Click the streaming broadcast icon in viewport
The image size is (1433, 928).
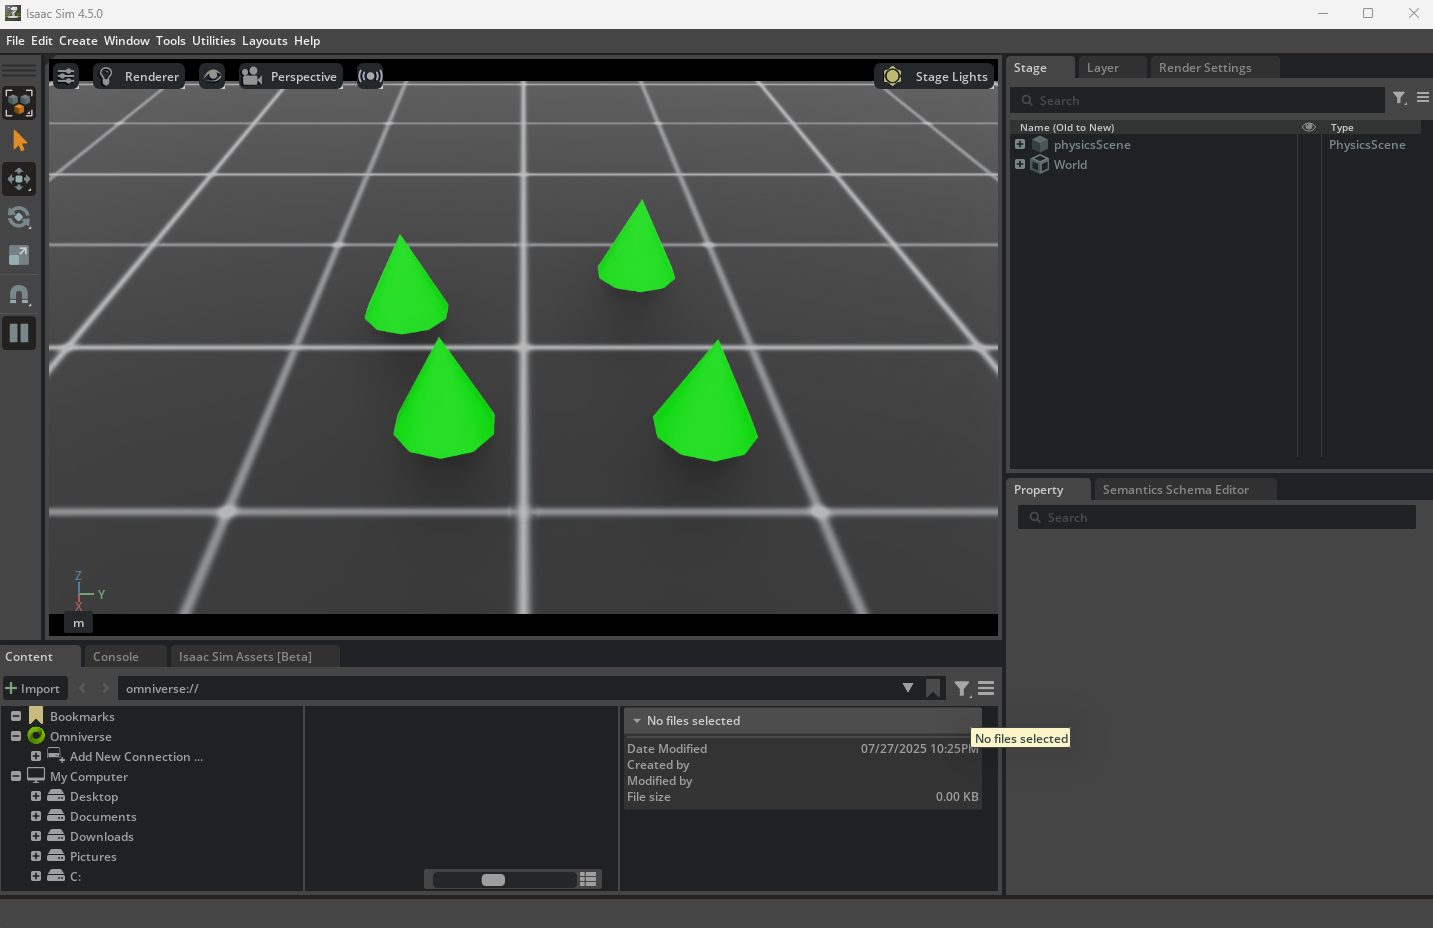[x=370, y=76]
